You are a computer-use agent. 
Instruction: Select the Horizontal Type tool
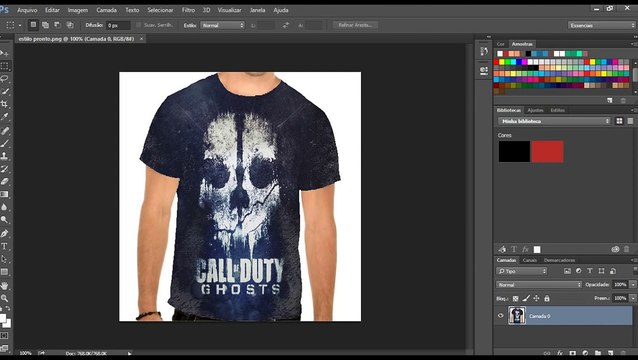coord(4,246)
